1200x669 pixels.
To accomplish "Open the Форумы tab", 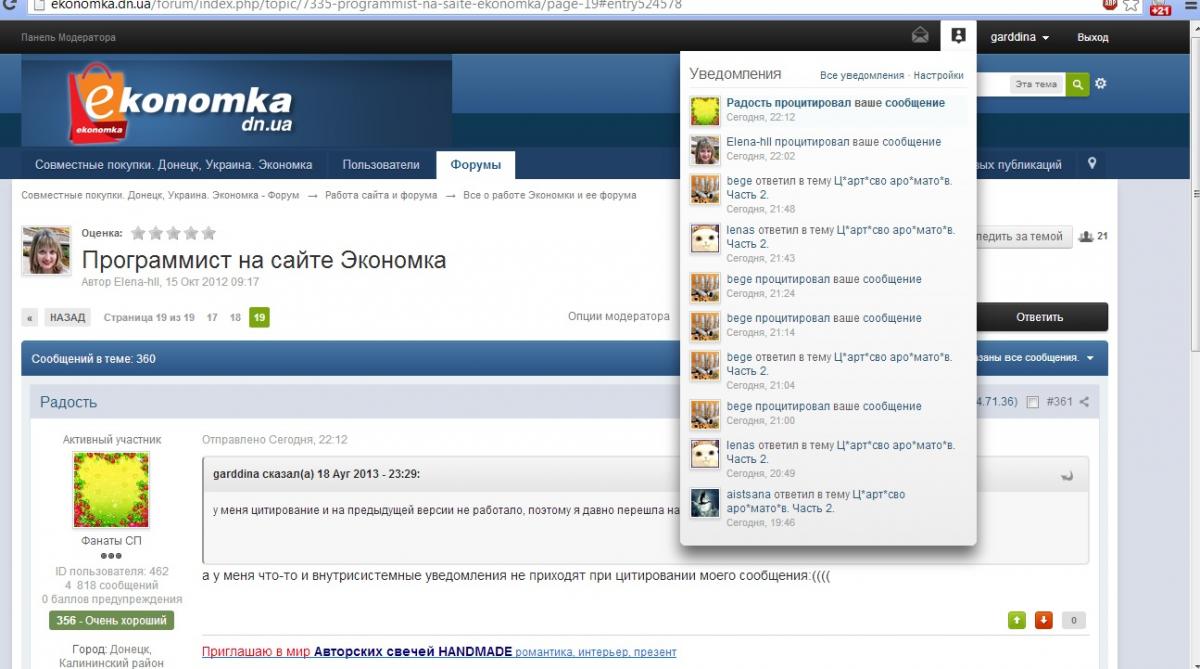I will tap(475, 165).
